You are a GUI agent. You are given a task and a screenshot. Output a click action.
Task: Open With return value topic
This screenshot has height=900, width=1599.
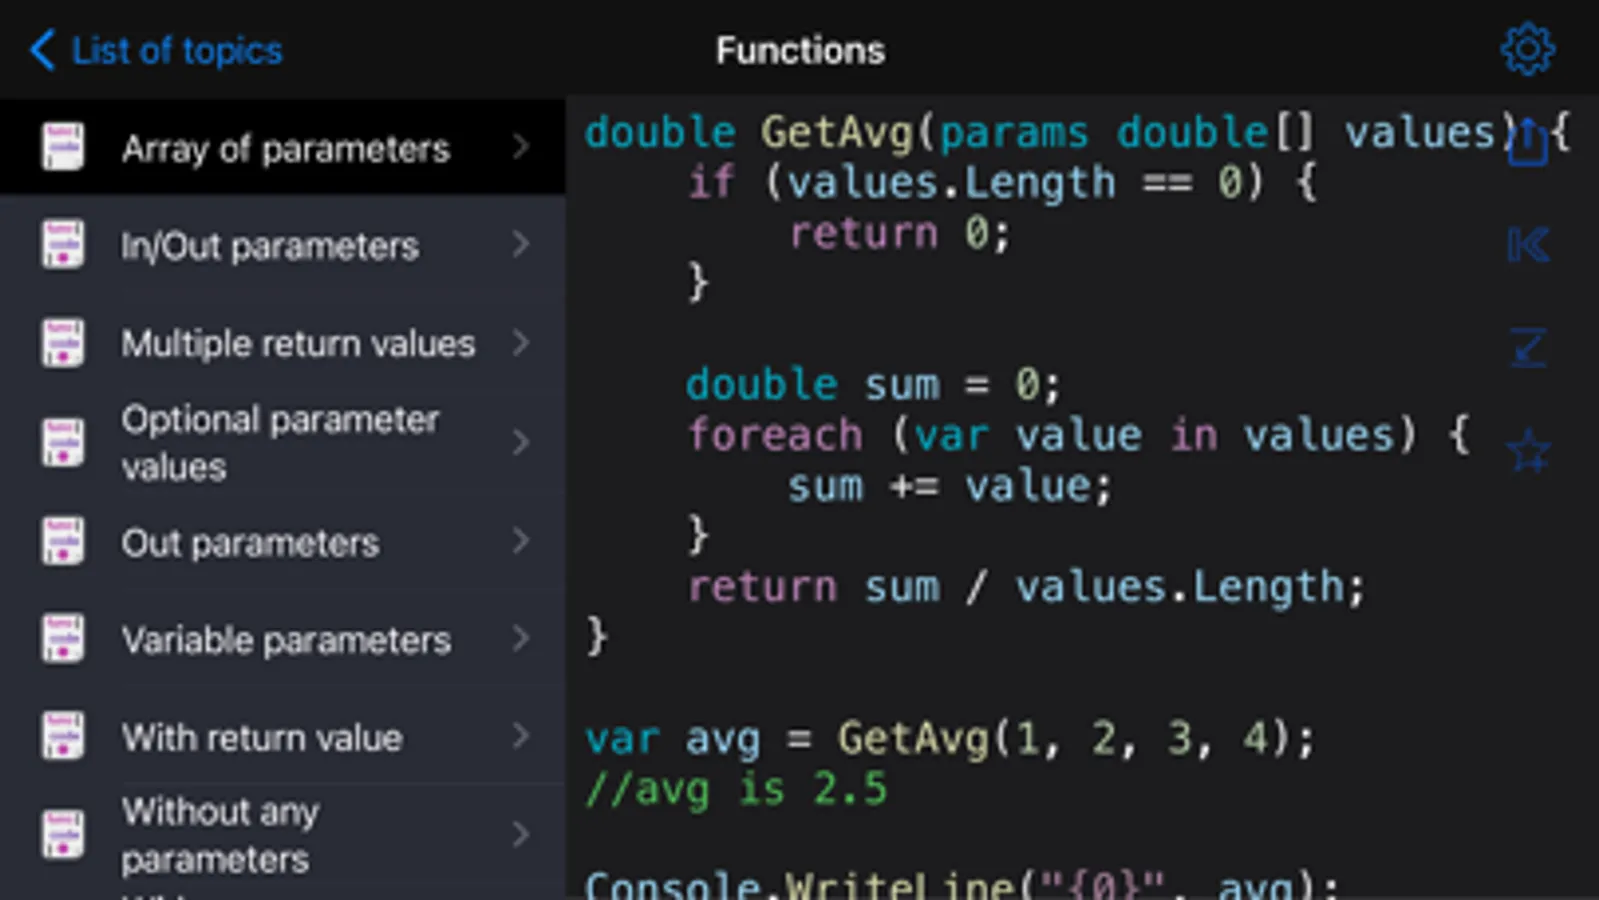[x=283, y=737]
